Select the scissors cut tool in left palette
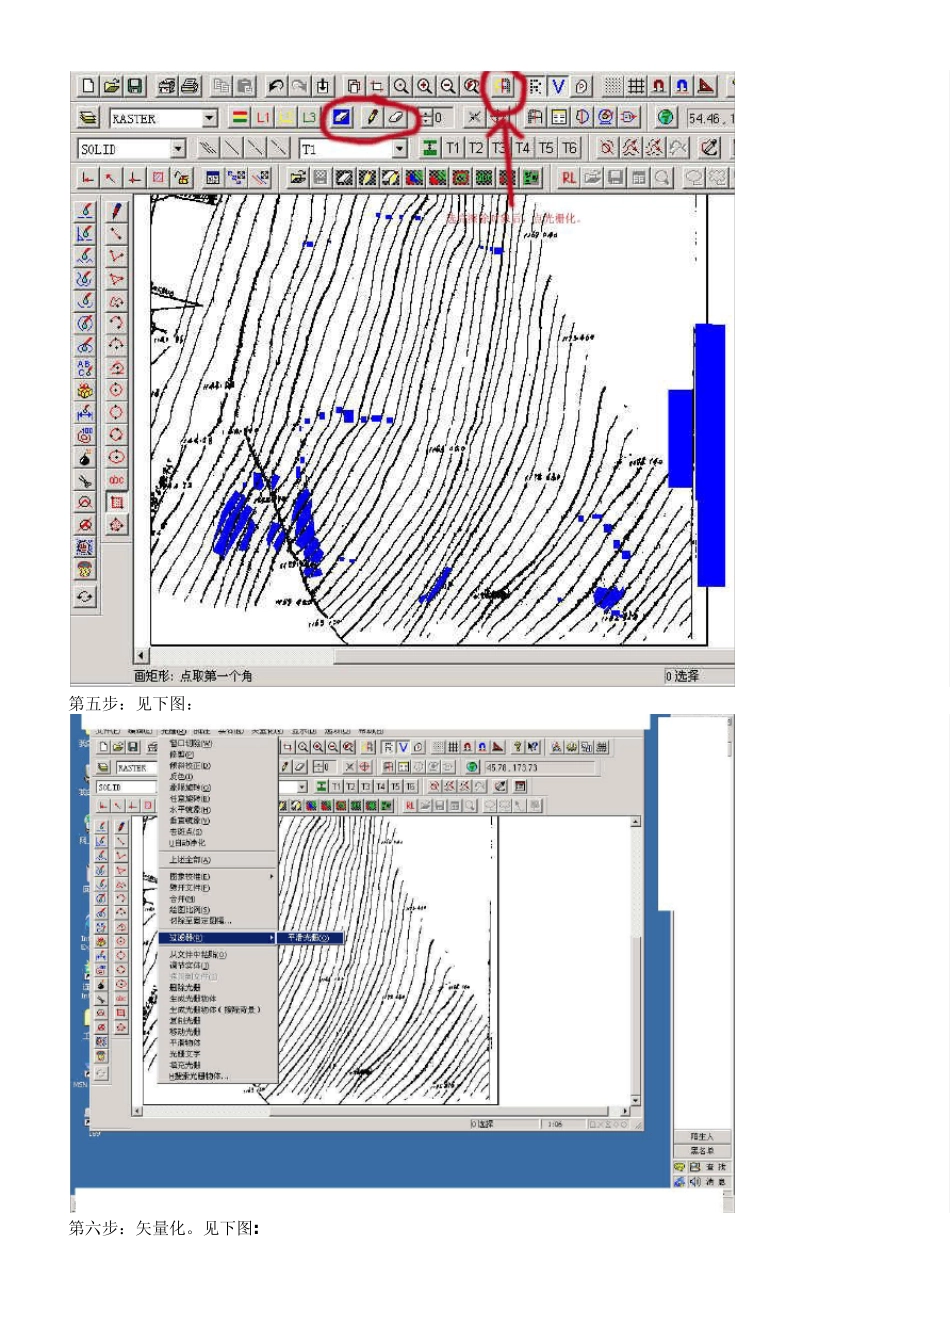Viewport: 950px width, 1344px height. point(85,480)
